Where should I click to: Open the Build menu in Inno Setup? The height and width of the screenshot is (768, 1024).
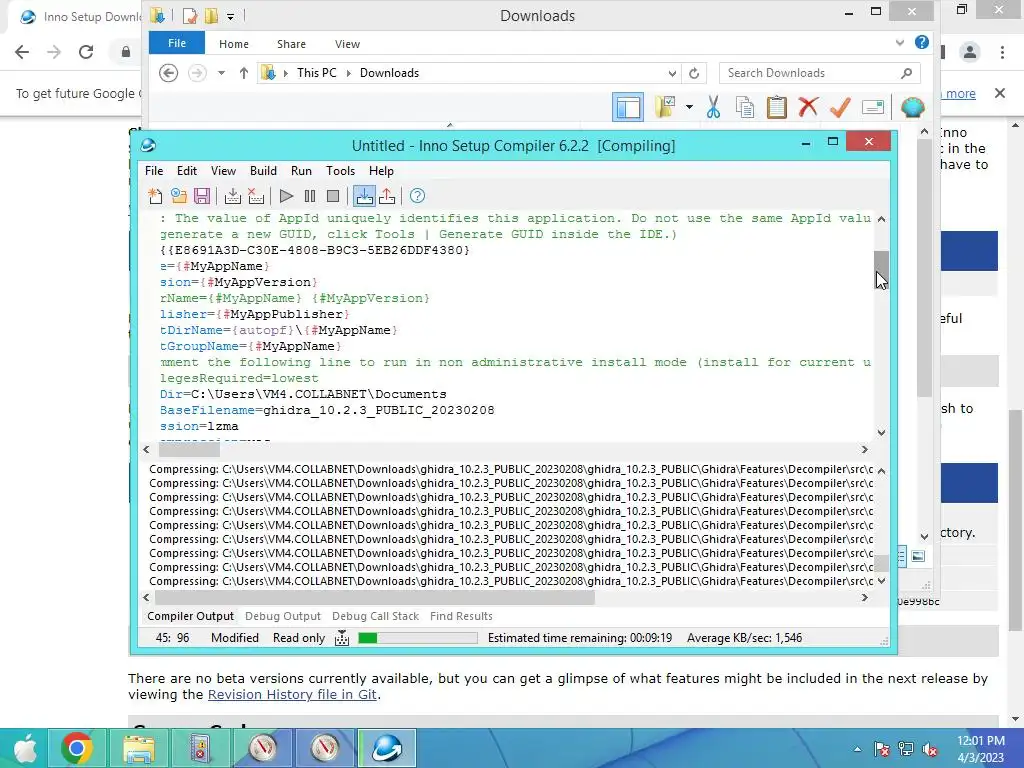click(x=263, y=170)
